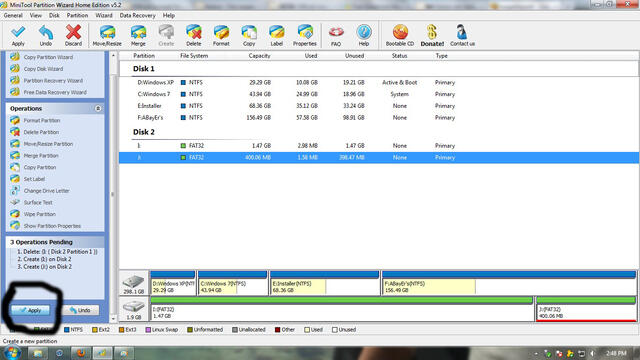Open the View menu

click(x=36, y=16)
